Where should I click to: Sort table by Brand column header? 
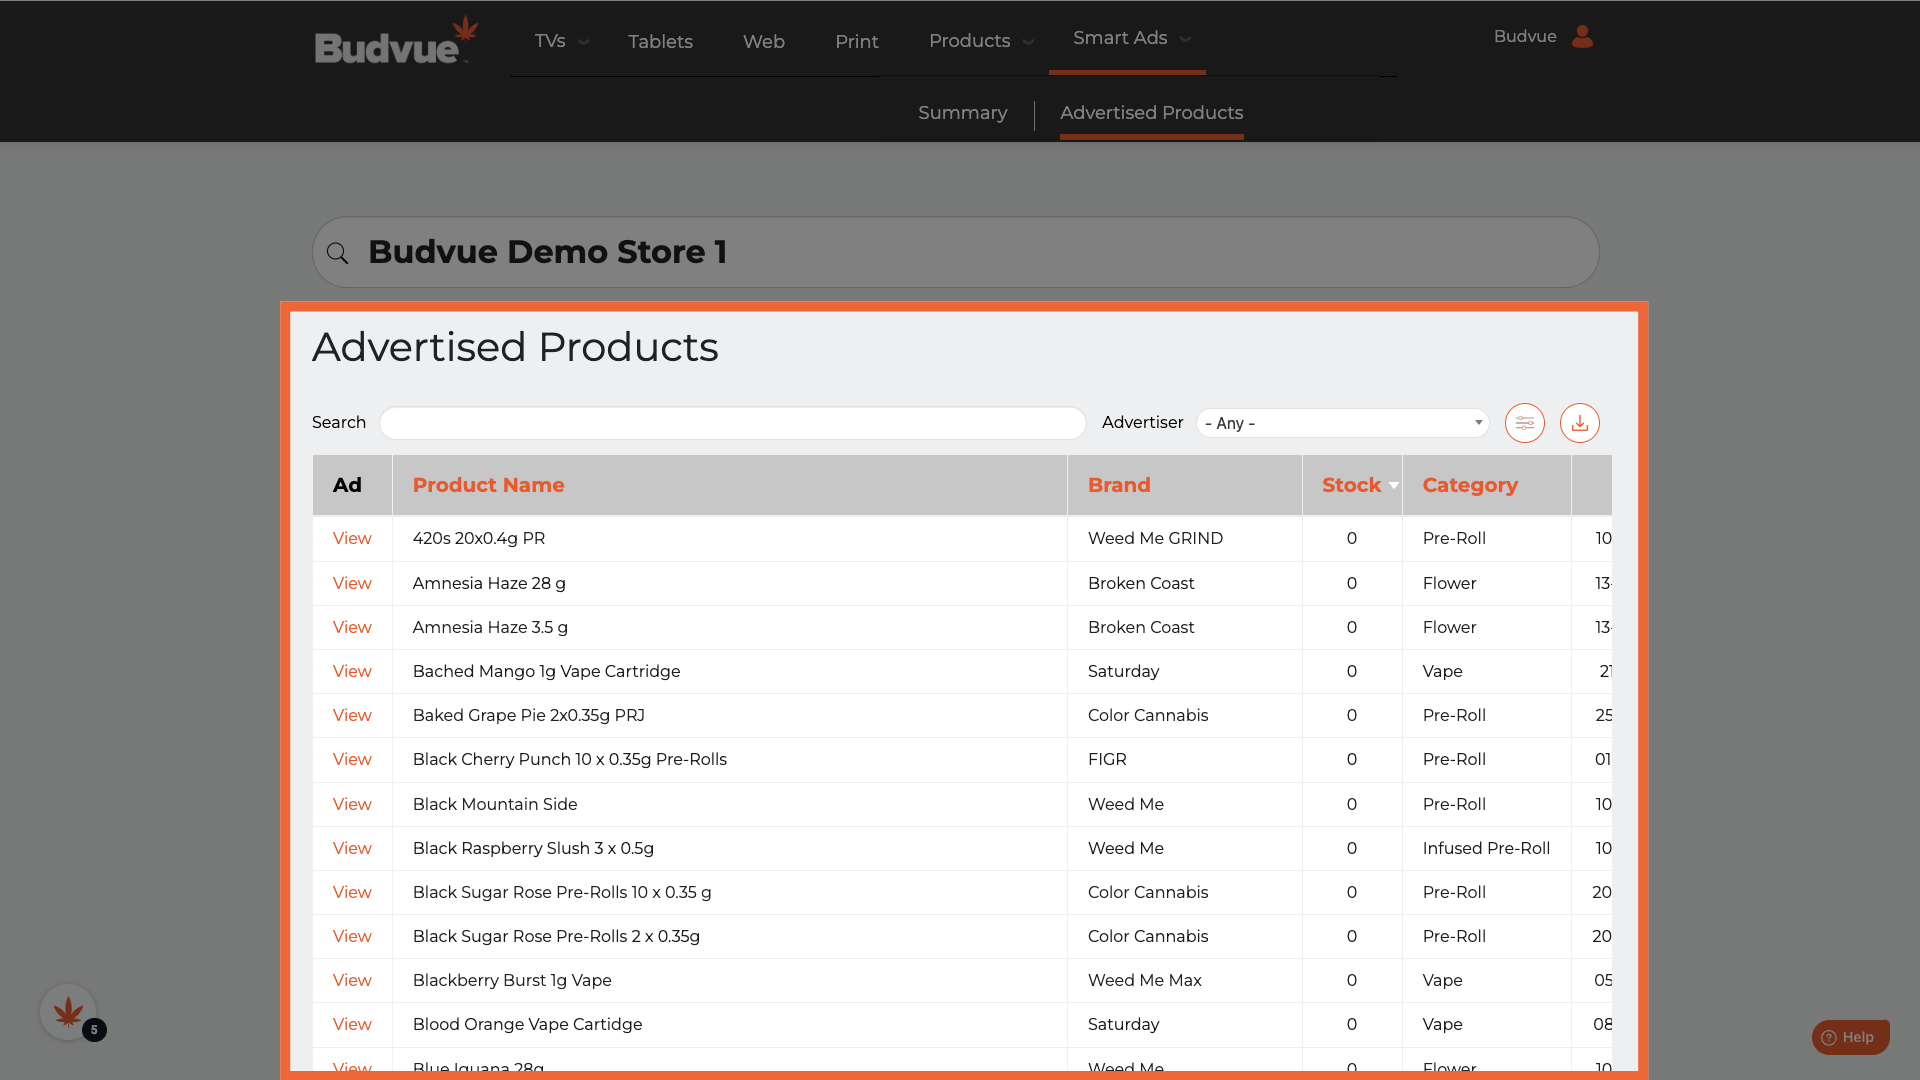pos(1119,485)
